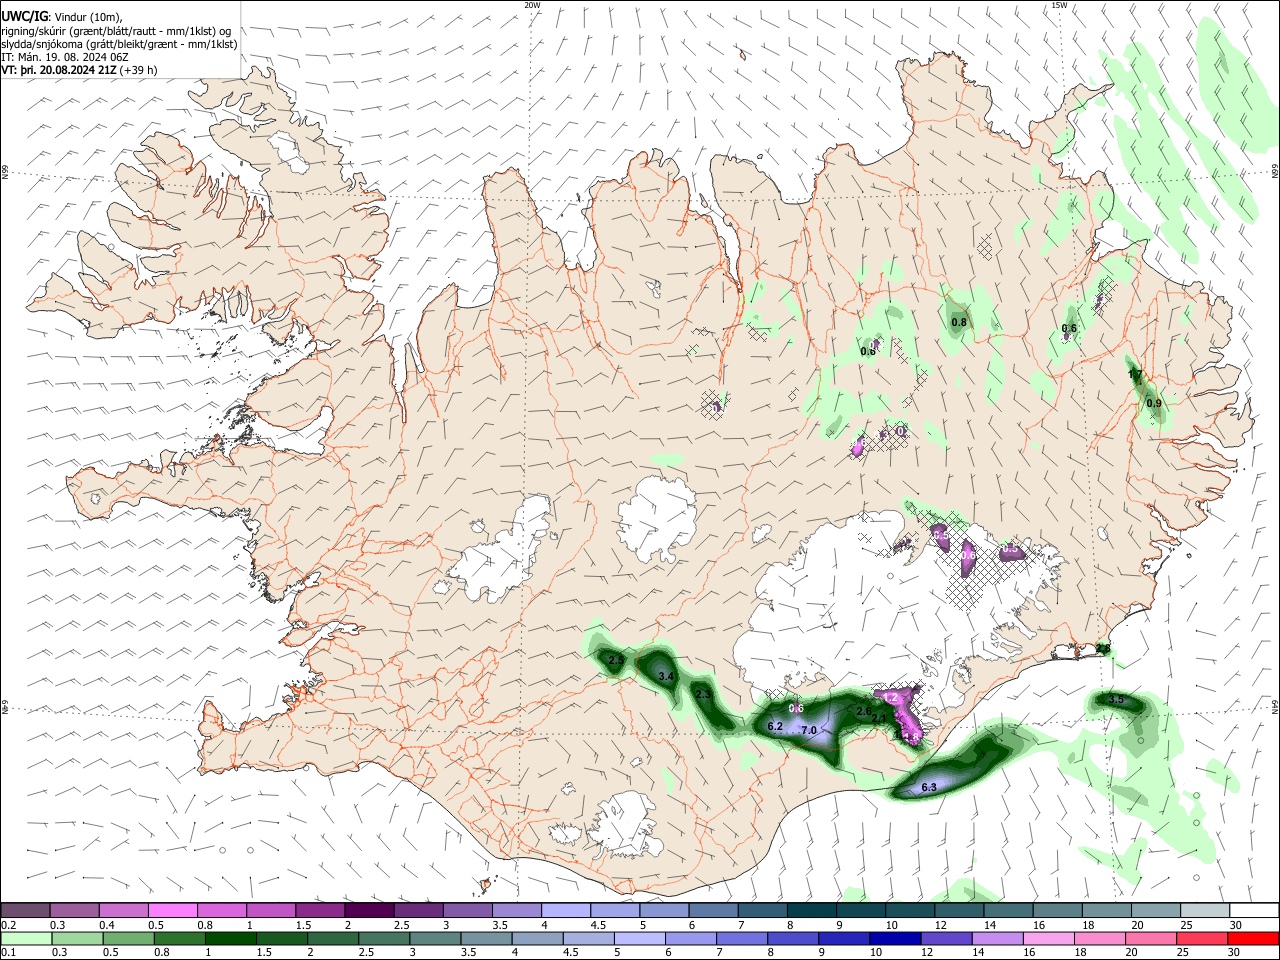Click the 20W longitude label
The image size is (1280, 960).
(532, 5)
